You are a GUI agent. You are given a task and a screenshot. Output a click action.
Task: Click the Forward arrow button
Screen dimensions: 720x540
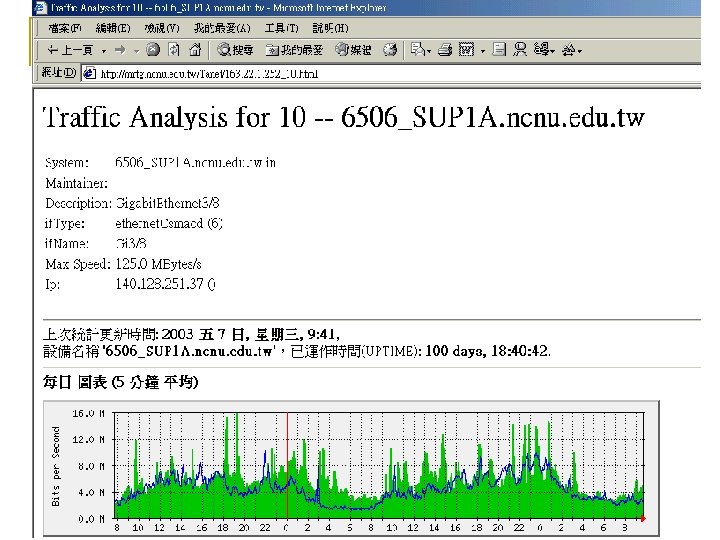pyautogui.click(x=120, y=50)
